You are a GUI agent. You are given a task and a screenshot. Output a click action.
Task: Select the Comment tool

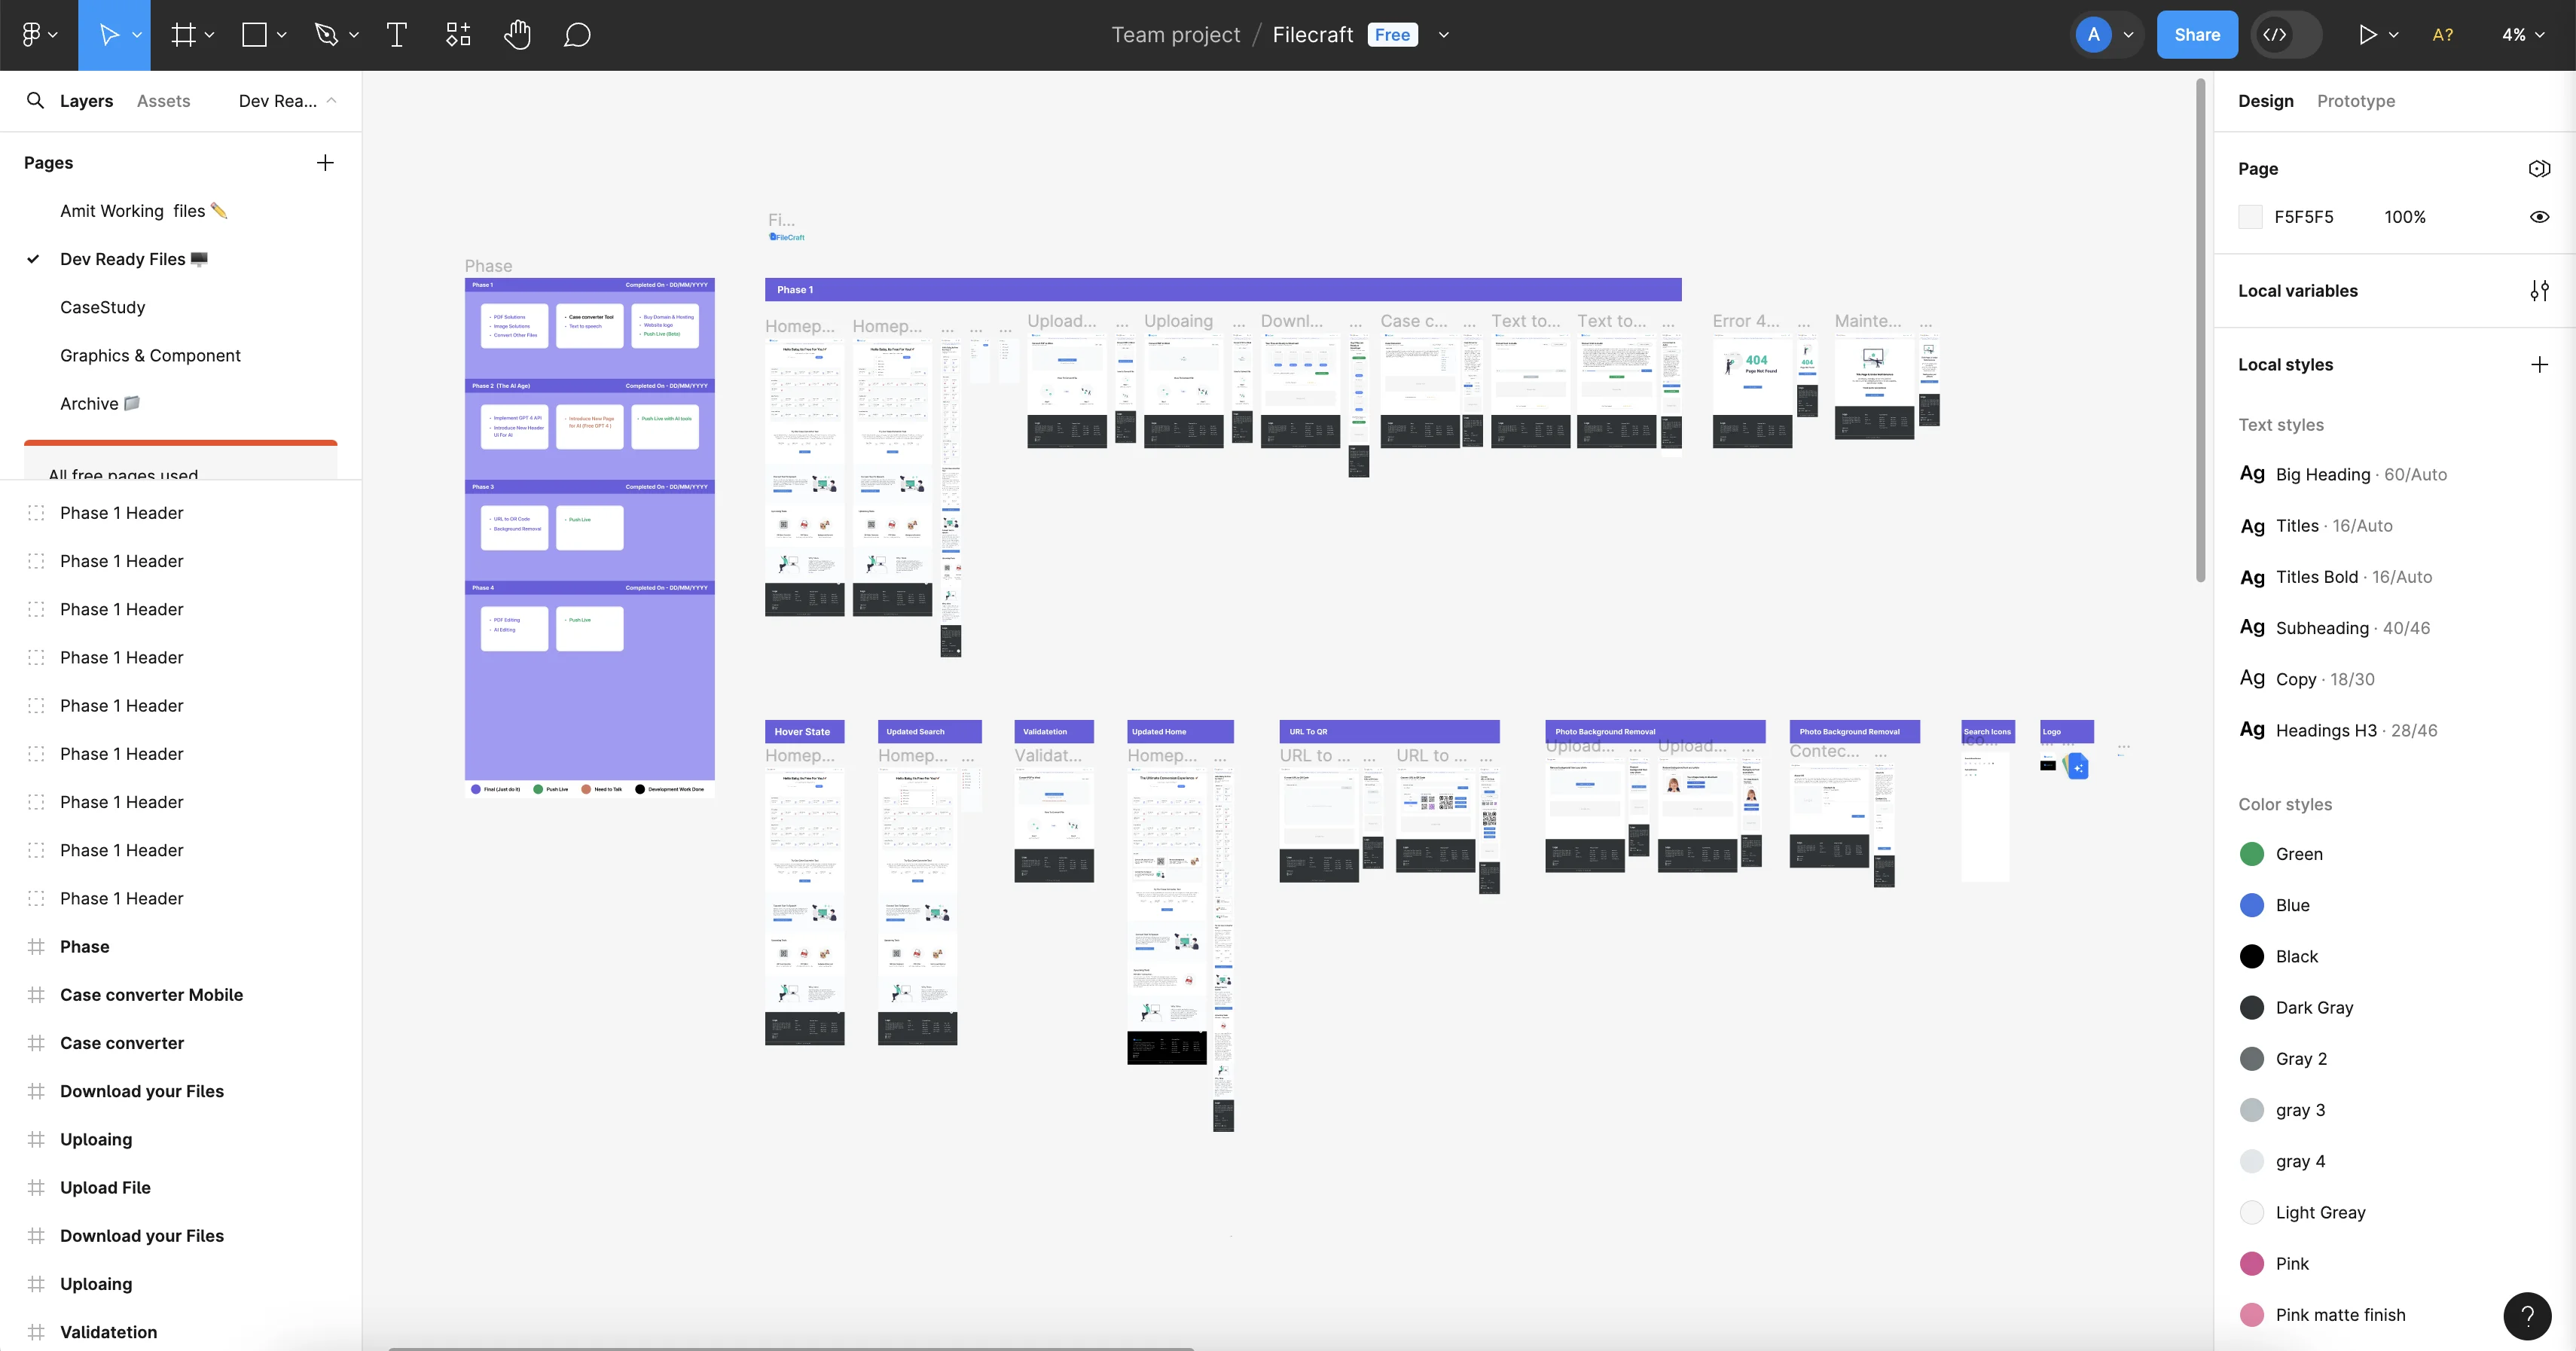pyautogui.click(x=577, y=35)
